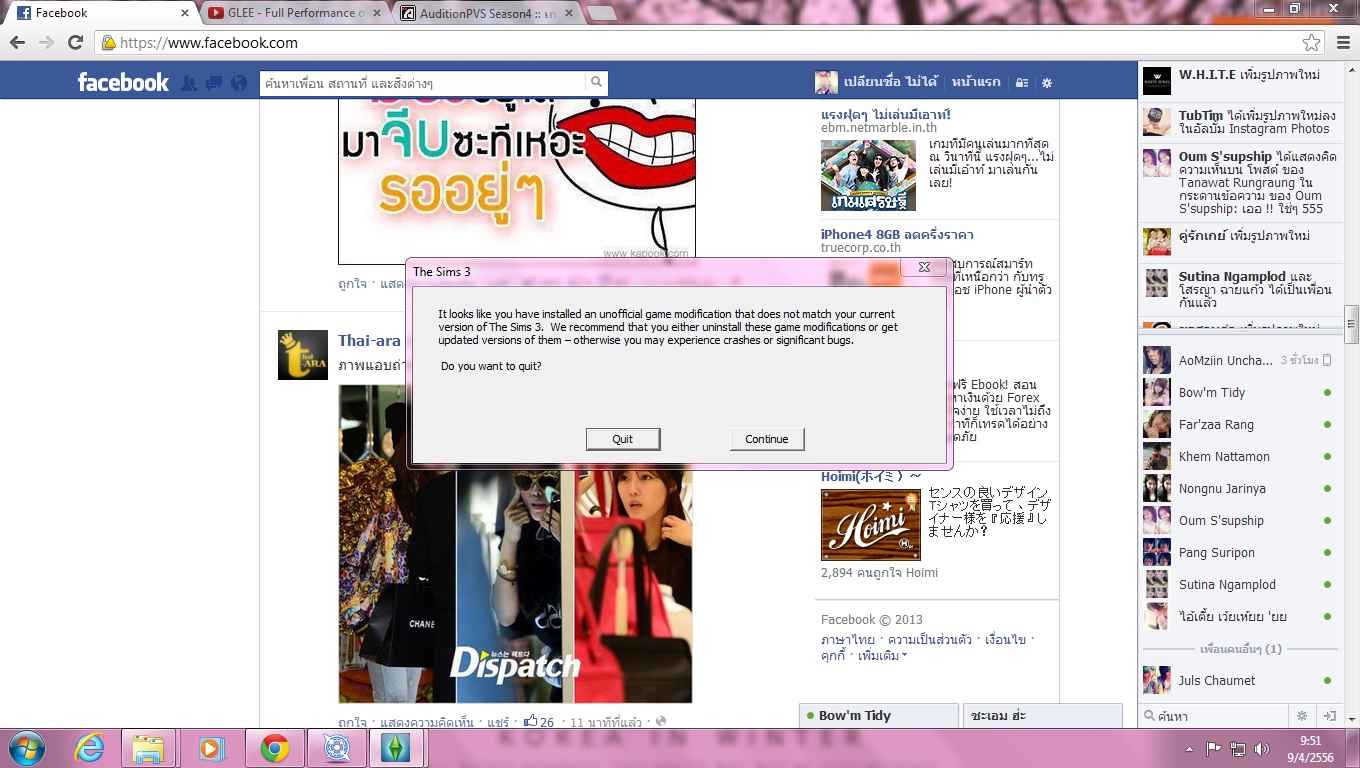Click the magnifier icon in Facebook search box

pyautogui.click(x=596, y=83)
